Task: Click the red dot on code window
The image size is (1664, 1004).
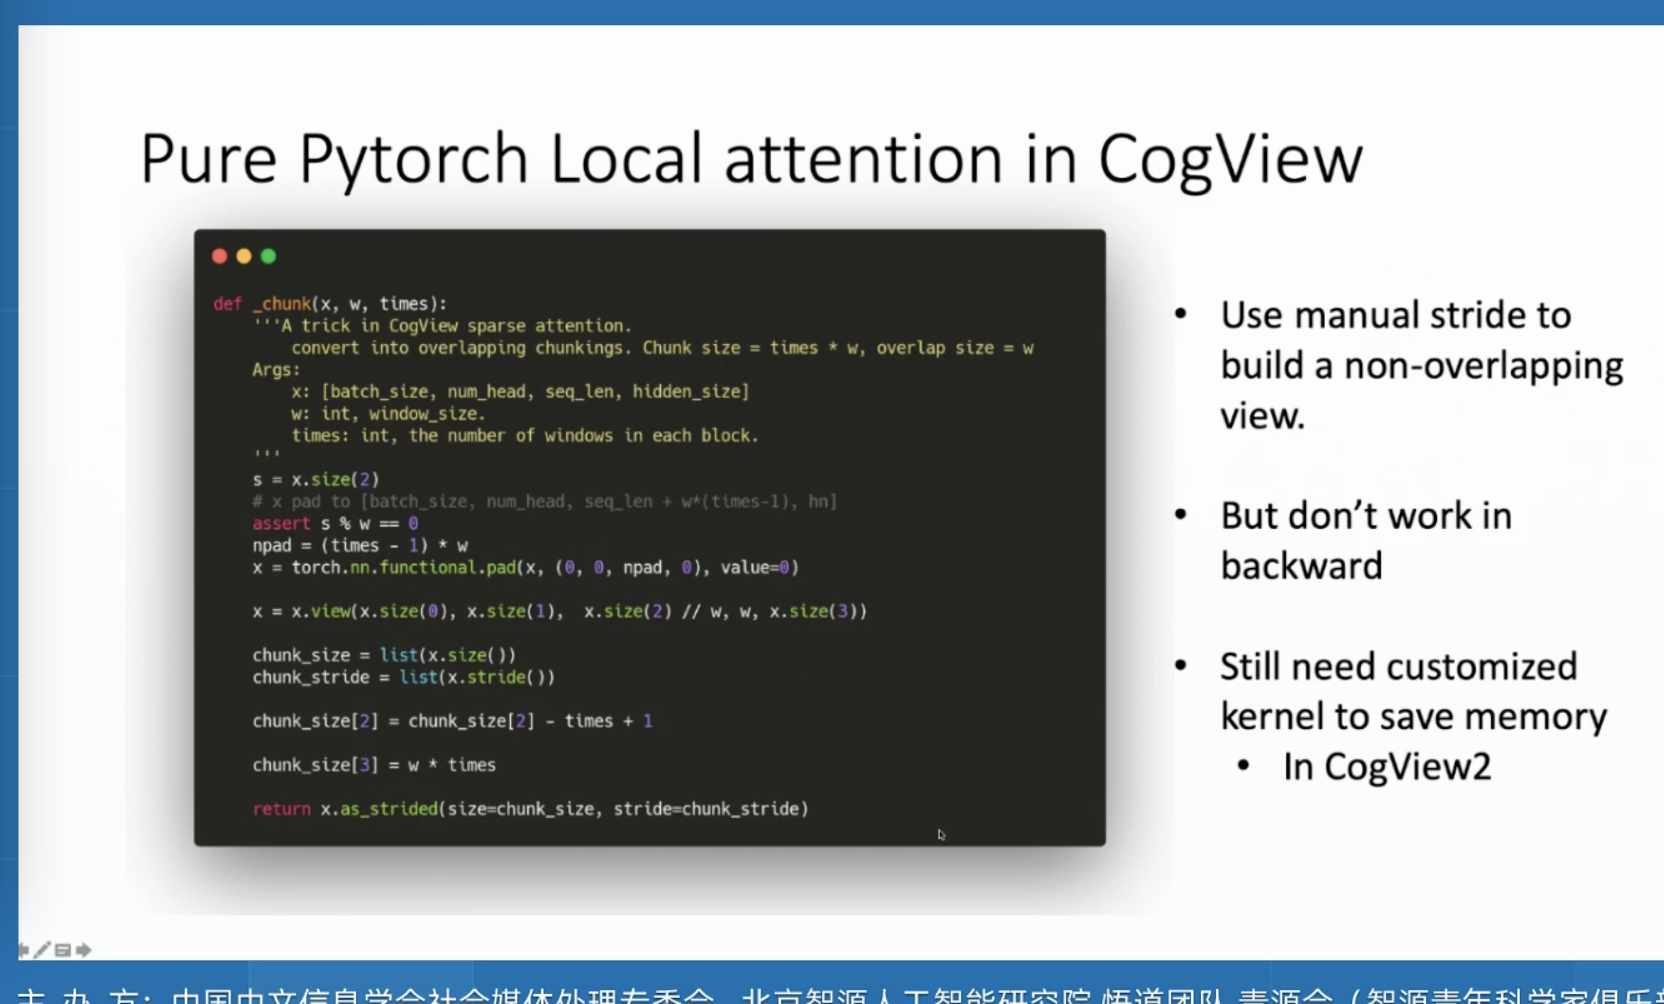Action: pyautogui.click(x=220, y=256)
